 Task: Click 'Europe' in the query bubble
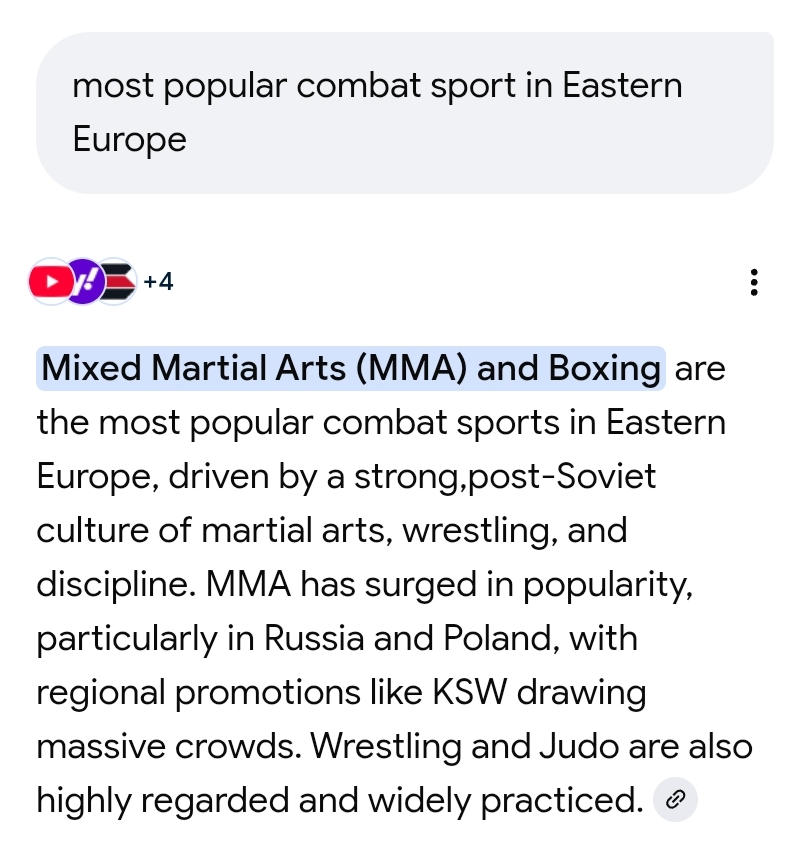(129, 139)
